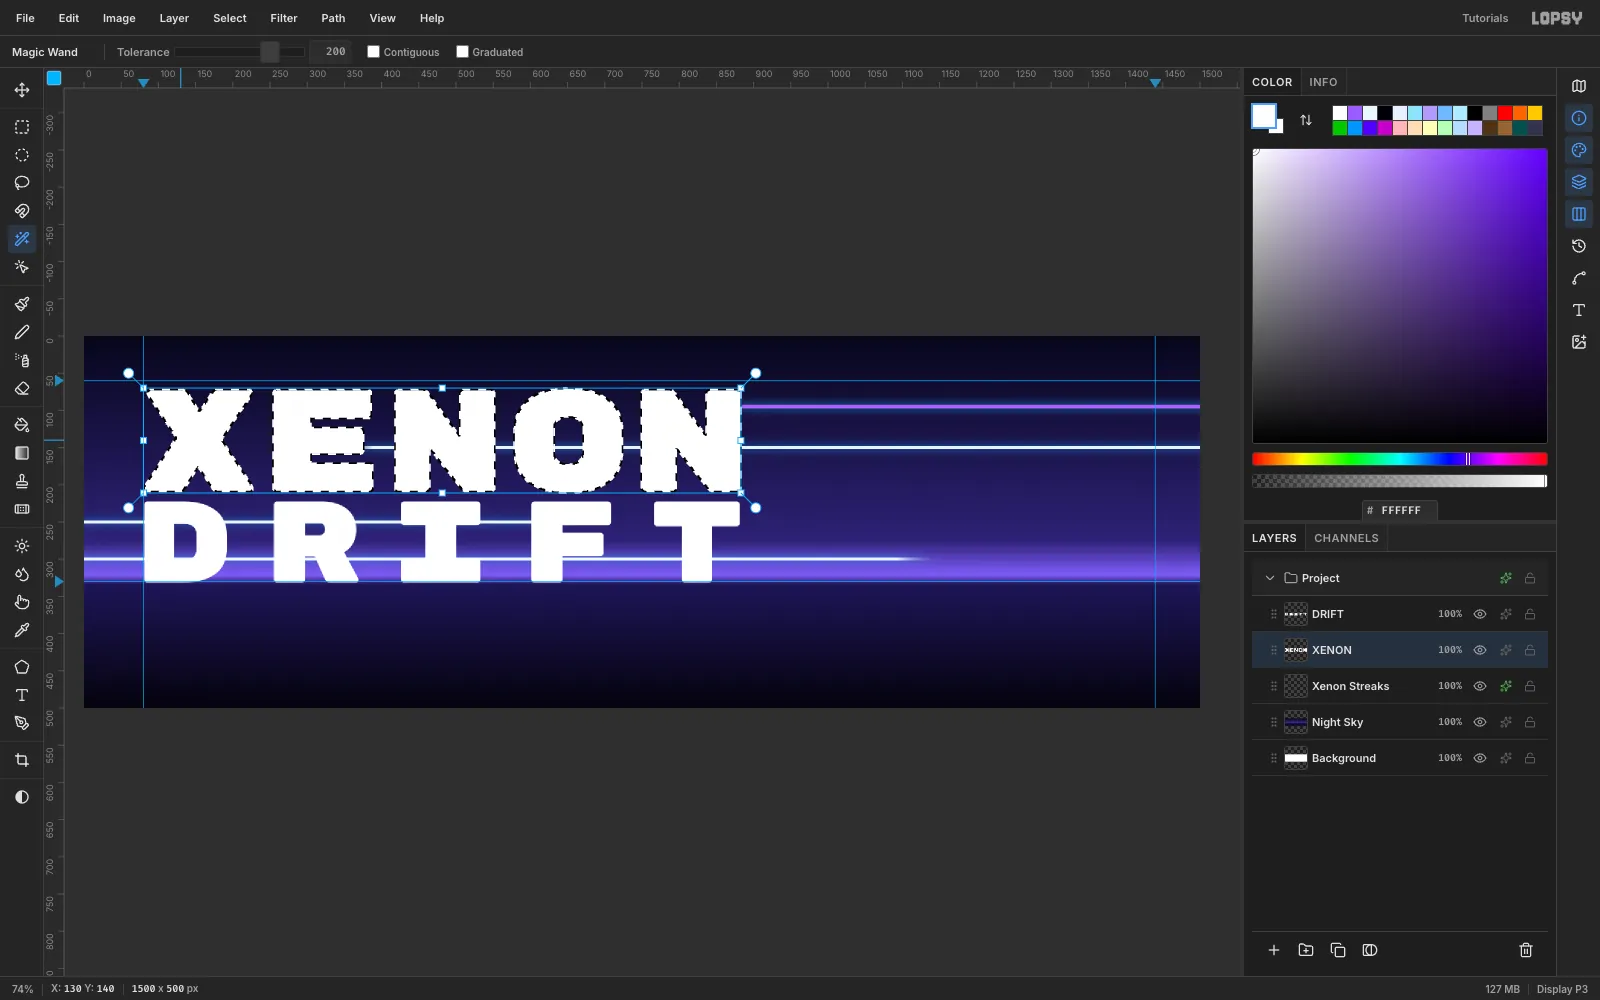1600x1000 pixels.
Task: Create a new layer group folder
Action: pos(1306,950)
